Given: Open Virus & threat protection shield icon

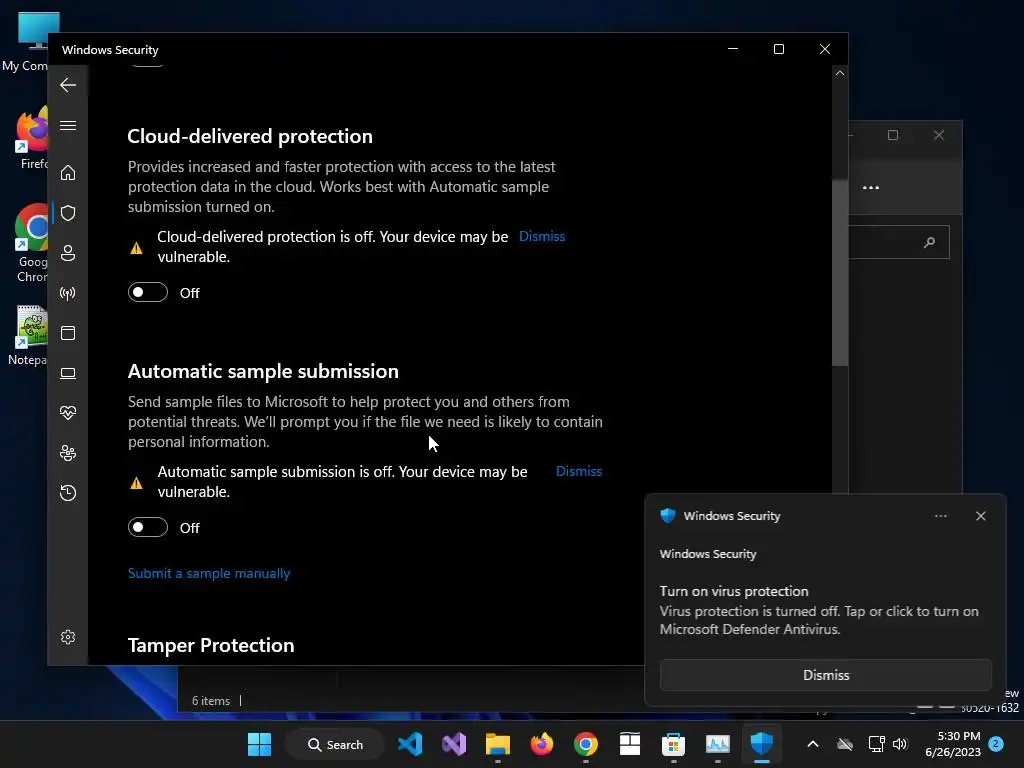Looking at the screenshot, I should tap(68, 213).
